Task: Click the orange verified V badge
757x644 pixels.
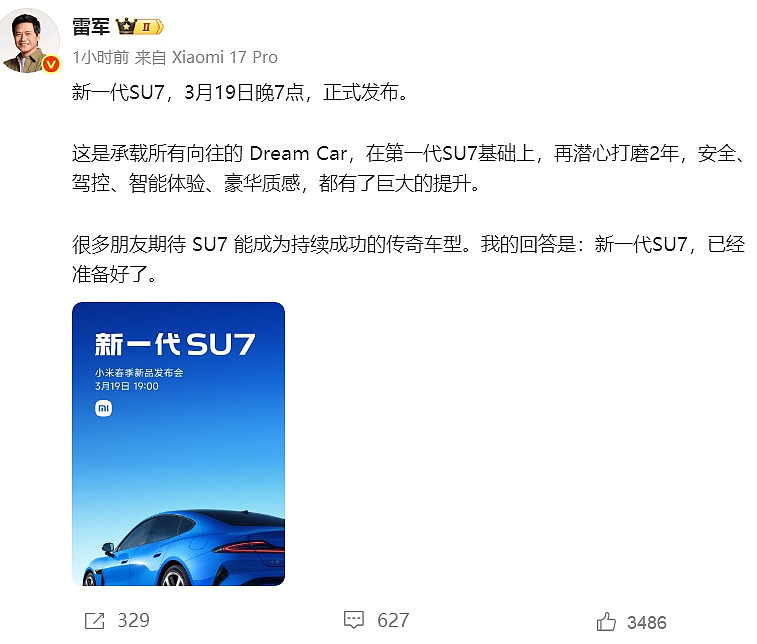Action: pos(51,64)
